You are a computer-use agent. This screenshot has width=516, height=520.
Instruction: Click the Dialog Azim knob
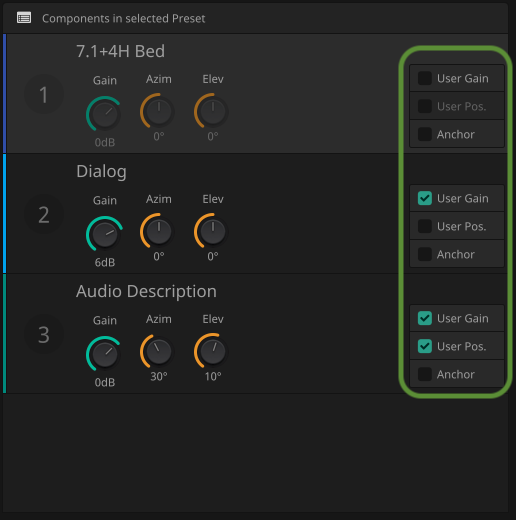[159, 231]
